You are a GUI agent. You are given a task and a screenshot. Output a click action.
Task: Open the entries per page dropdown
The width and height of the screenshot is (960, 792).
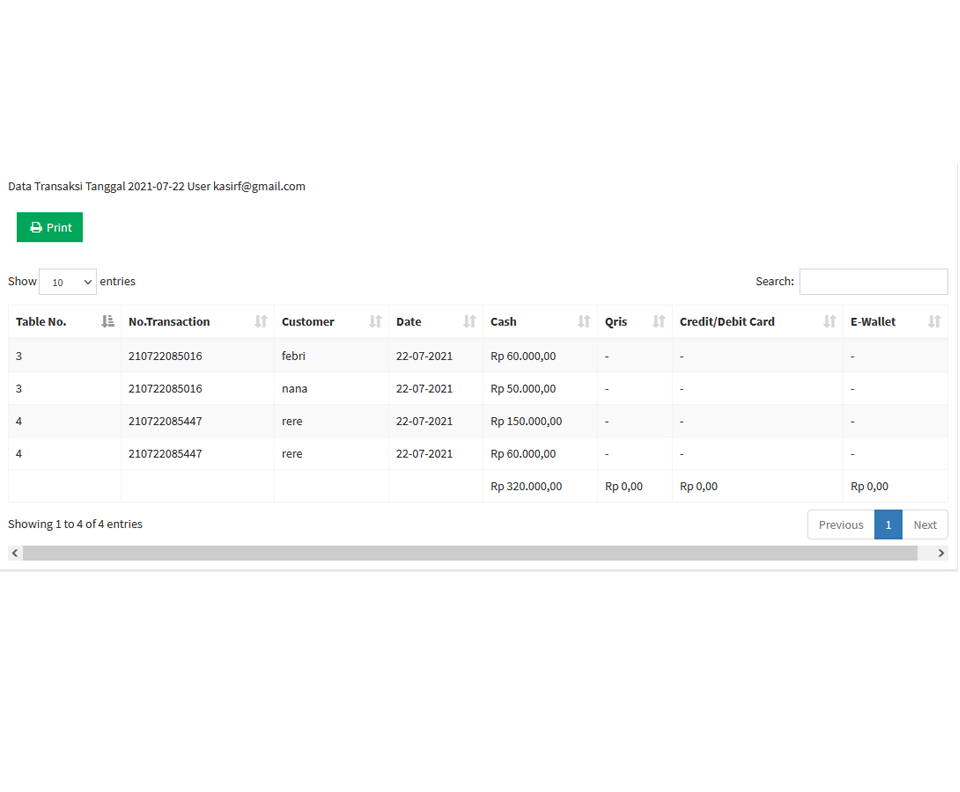68,282
